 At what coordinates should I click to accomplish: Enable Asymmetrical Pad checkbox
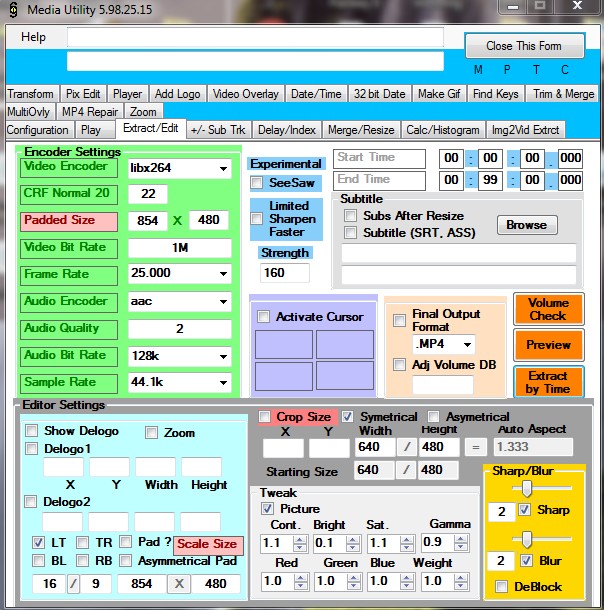[125, 561]
